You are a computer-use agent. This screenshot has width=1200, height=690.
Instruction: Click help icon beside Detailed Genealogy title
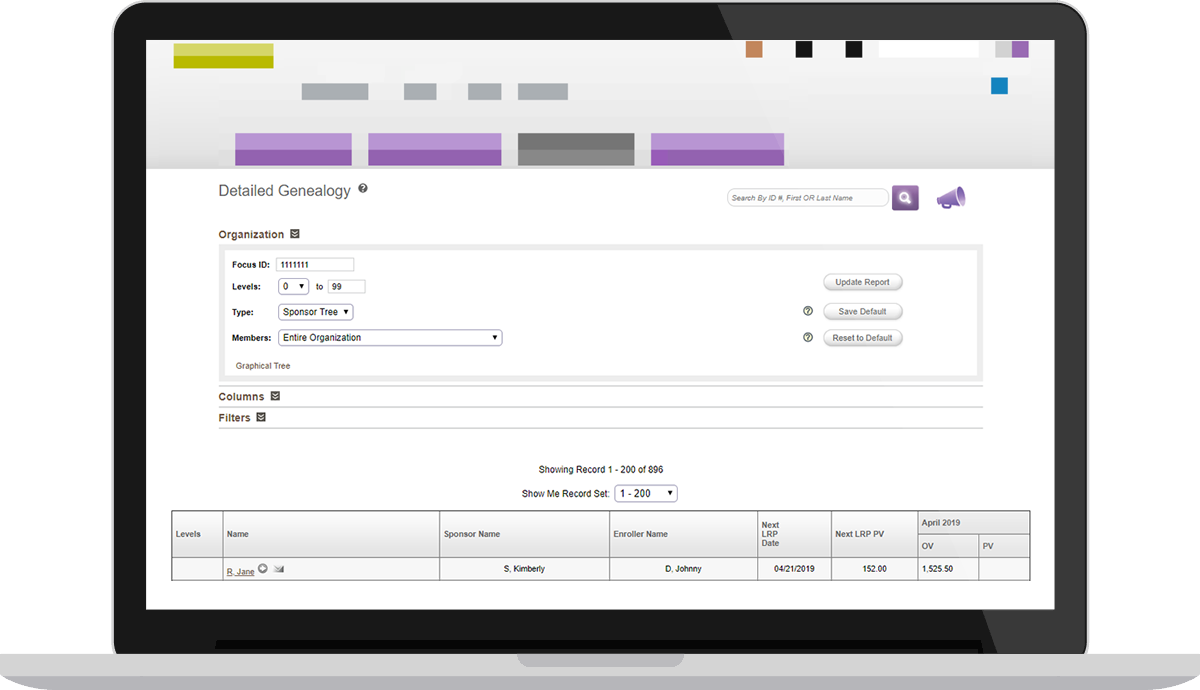pyautogui.click(x=363, y=188)
